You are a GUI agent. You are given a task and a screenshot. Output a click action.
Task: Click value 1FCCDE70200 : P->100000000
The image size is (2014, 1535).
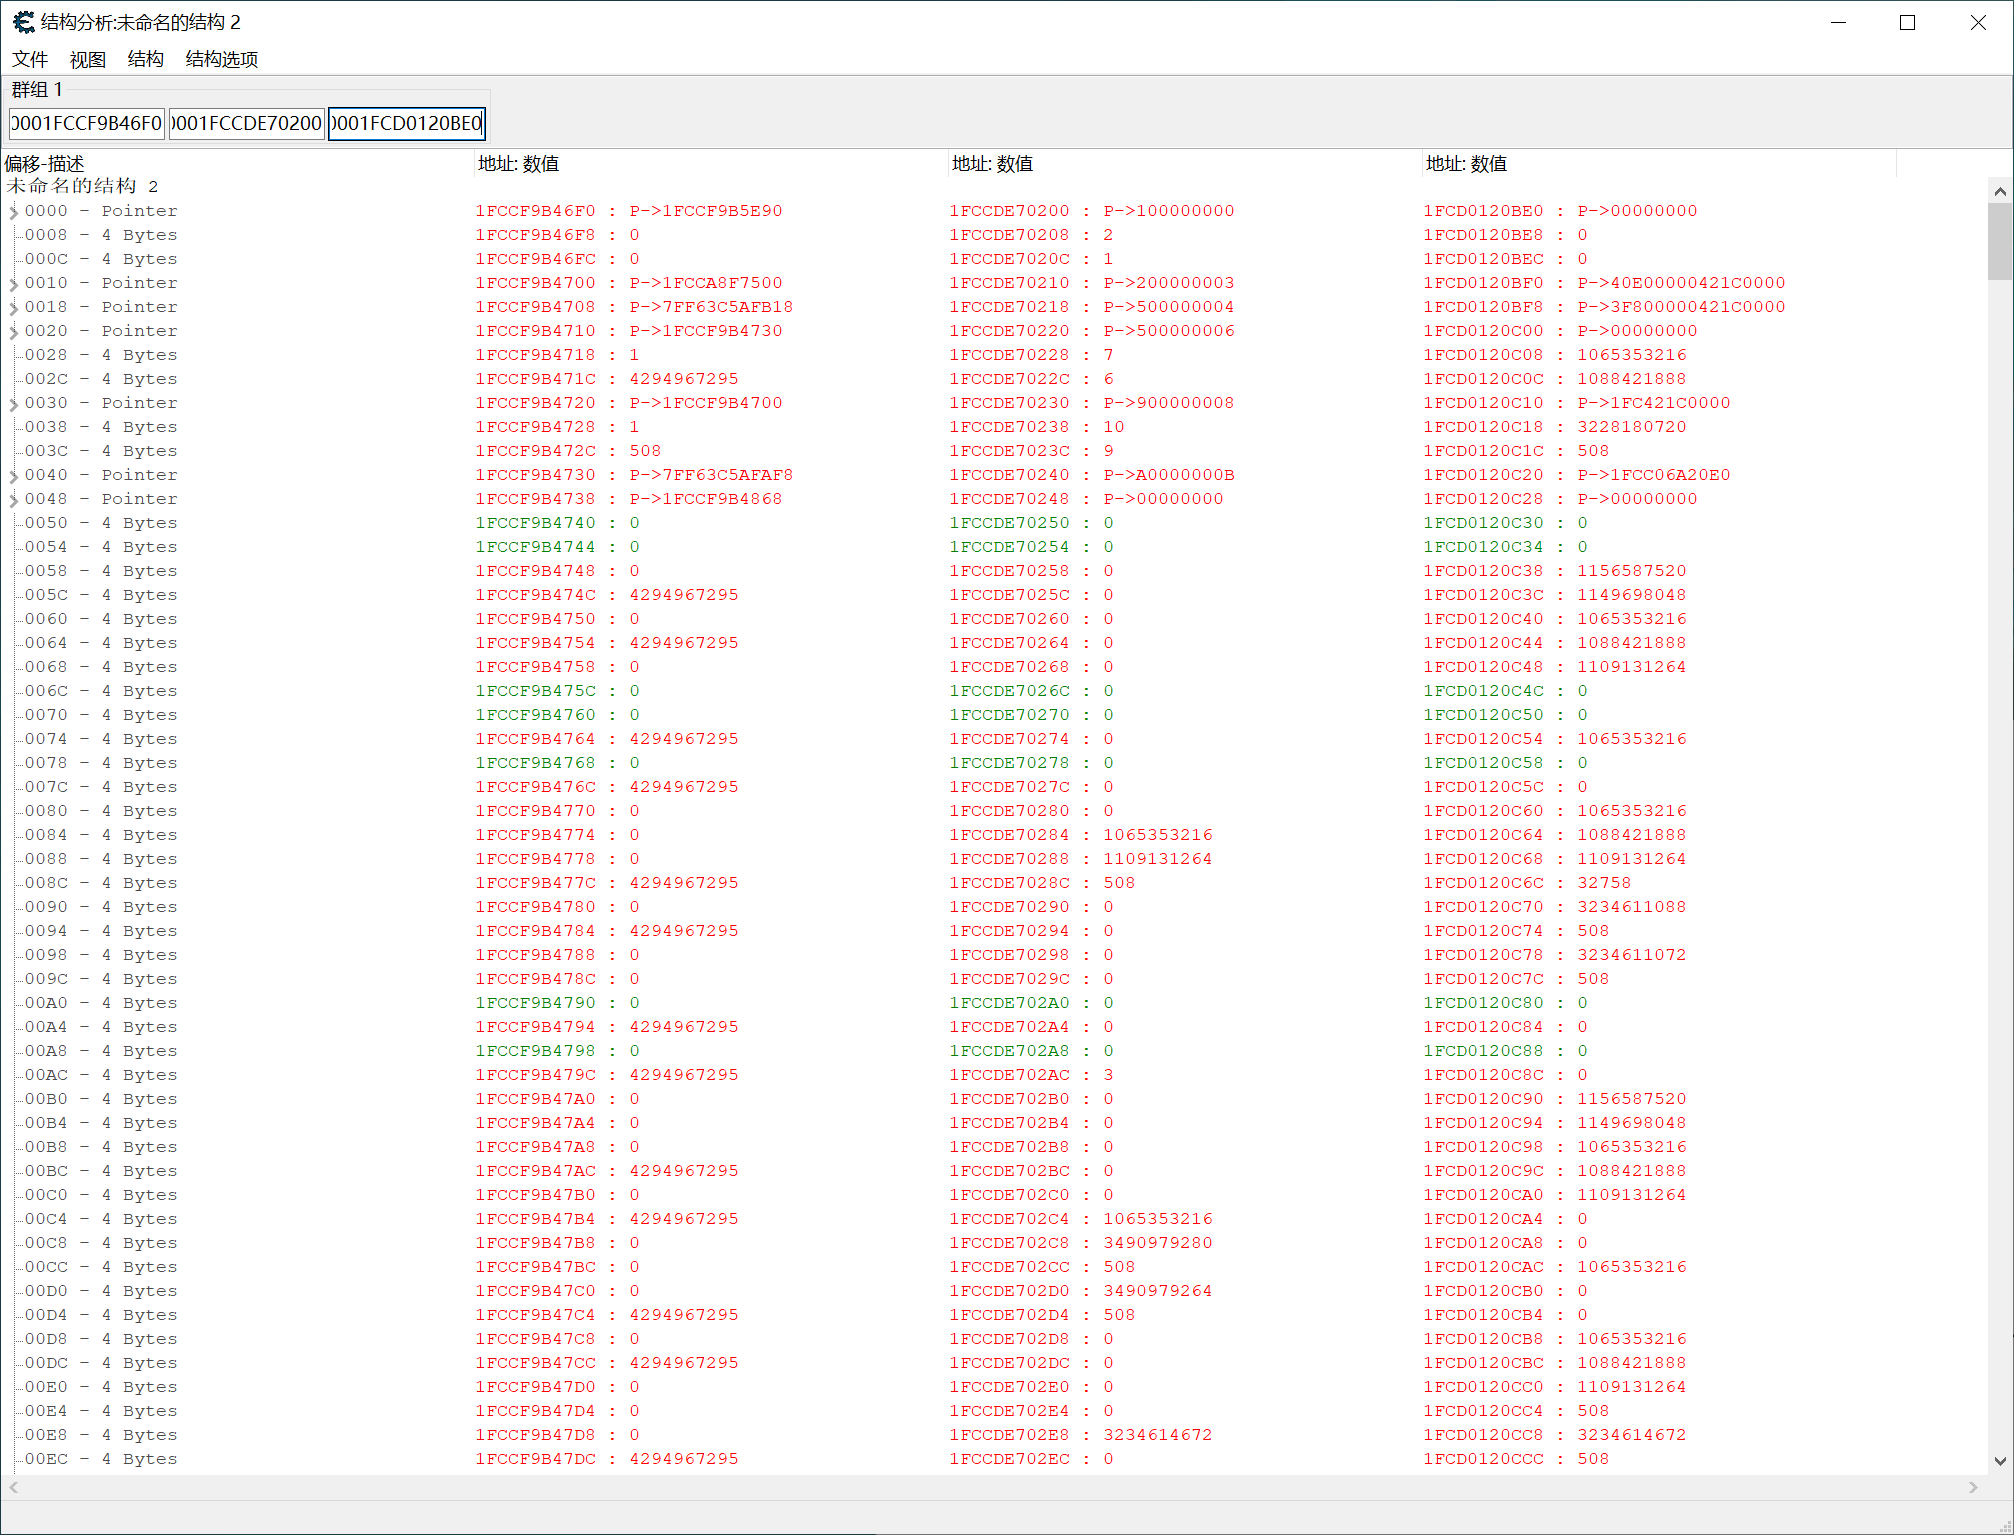tap(1092, 211)
